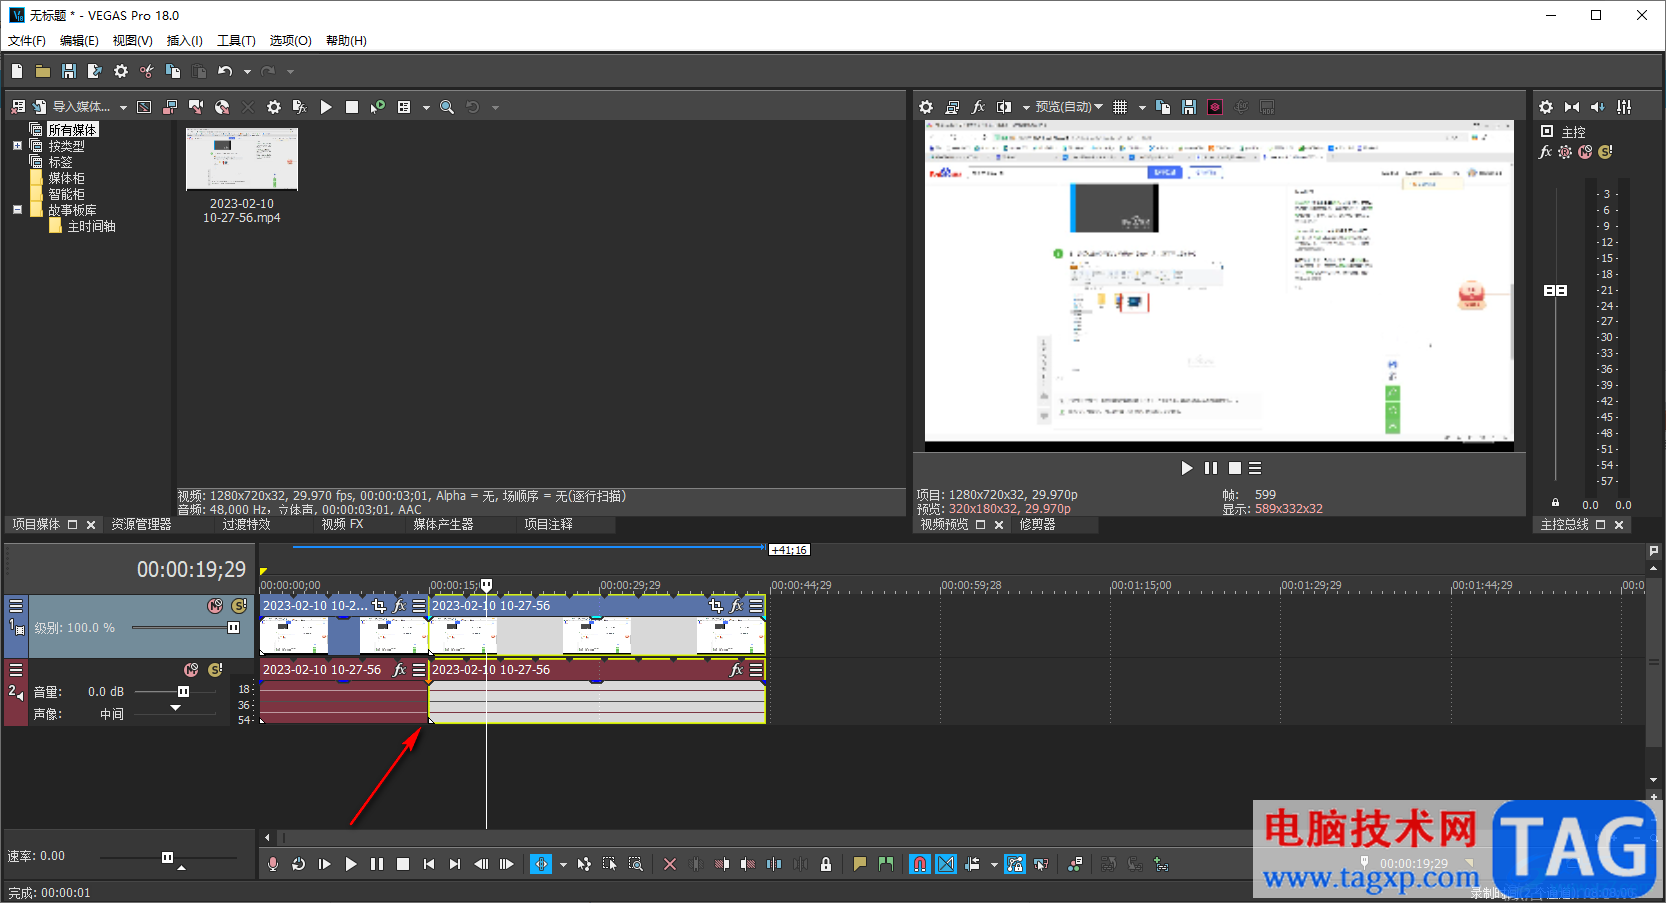Toggle solo on video track 1
The width and height of the screenshot is (1666, 903).
click(239, 606)
